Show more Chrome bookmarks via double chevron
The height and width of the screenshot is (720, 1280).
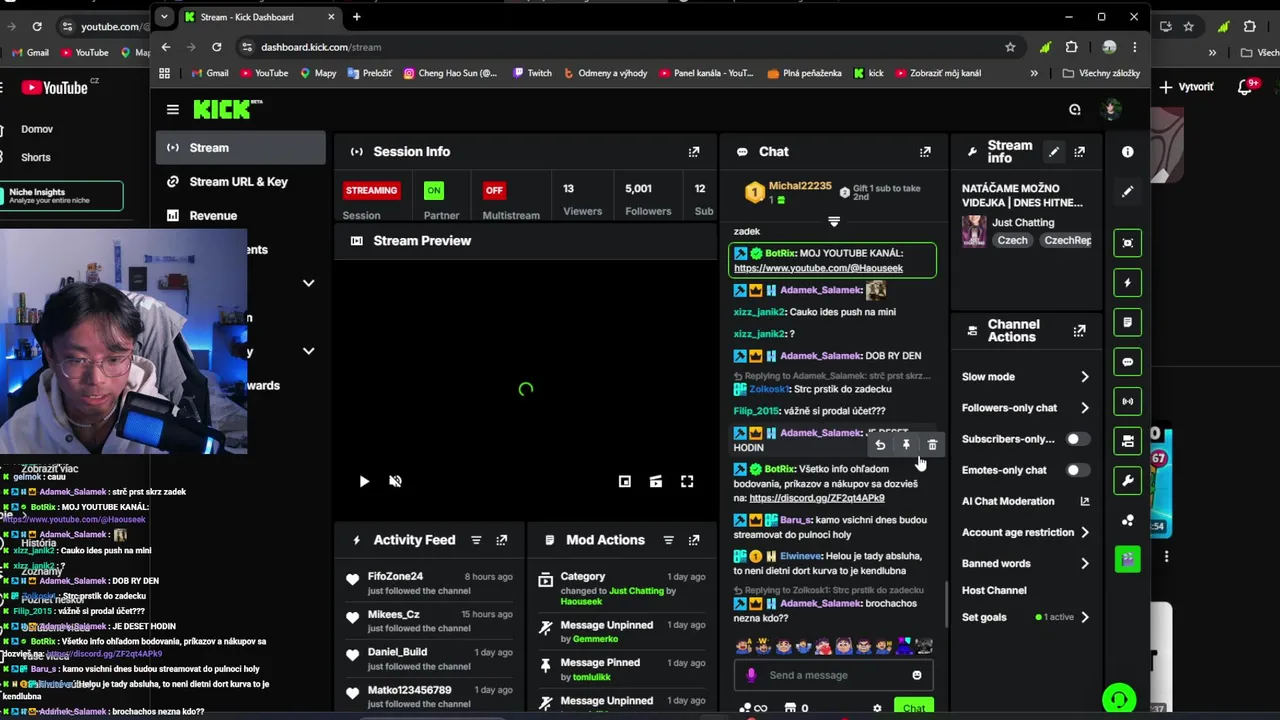coord(1034,73)
